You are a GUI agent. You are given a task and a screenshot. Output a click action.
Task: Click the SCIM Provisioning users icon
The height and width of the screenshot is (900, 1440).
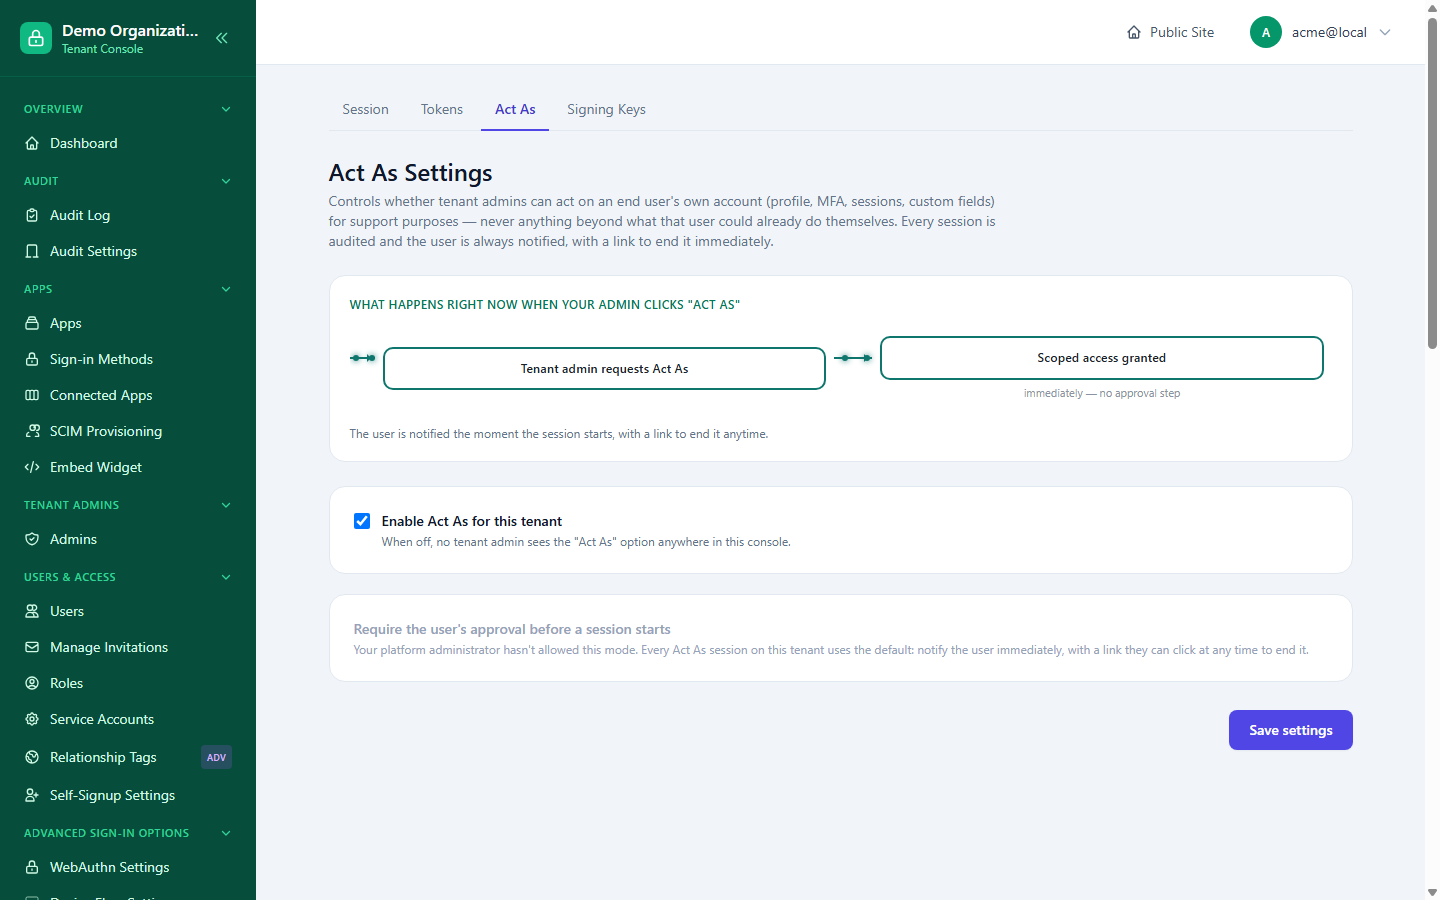pyautogui.click(x=32, y=431)
